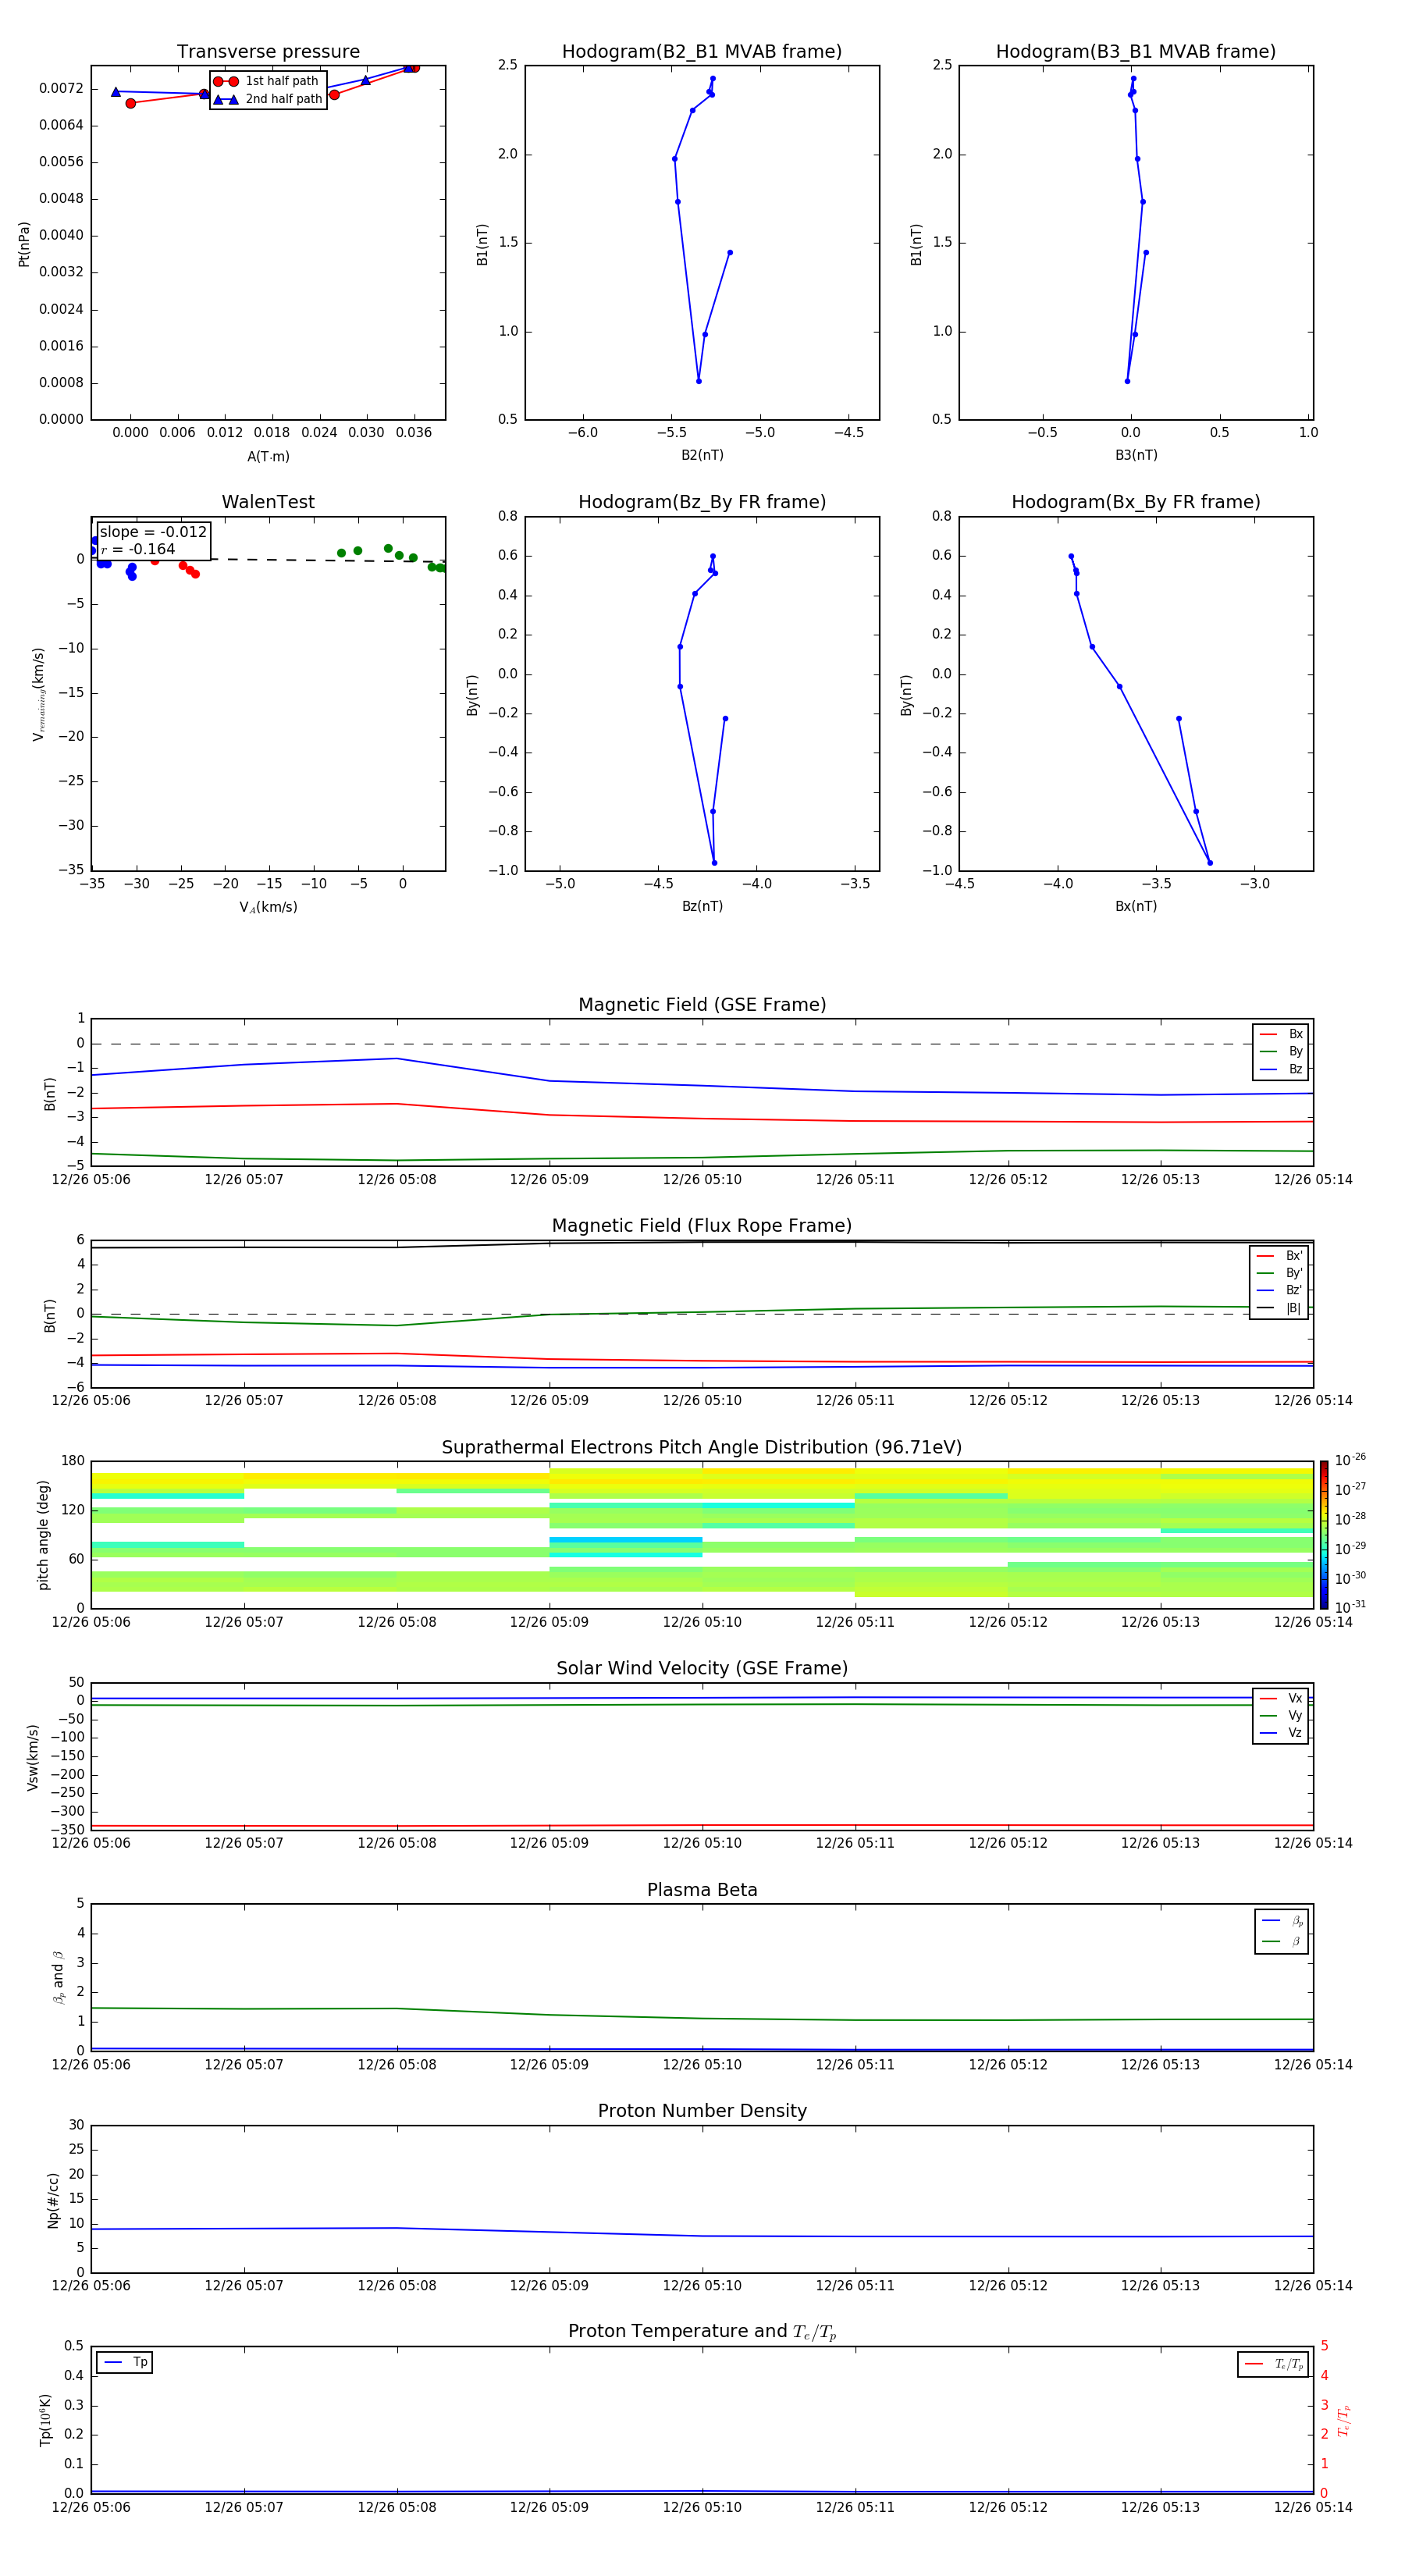Click the pitch angle color scale bar
The image size is (1405, 2576).
pos(1324,1535)
